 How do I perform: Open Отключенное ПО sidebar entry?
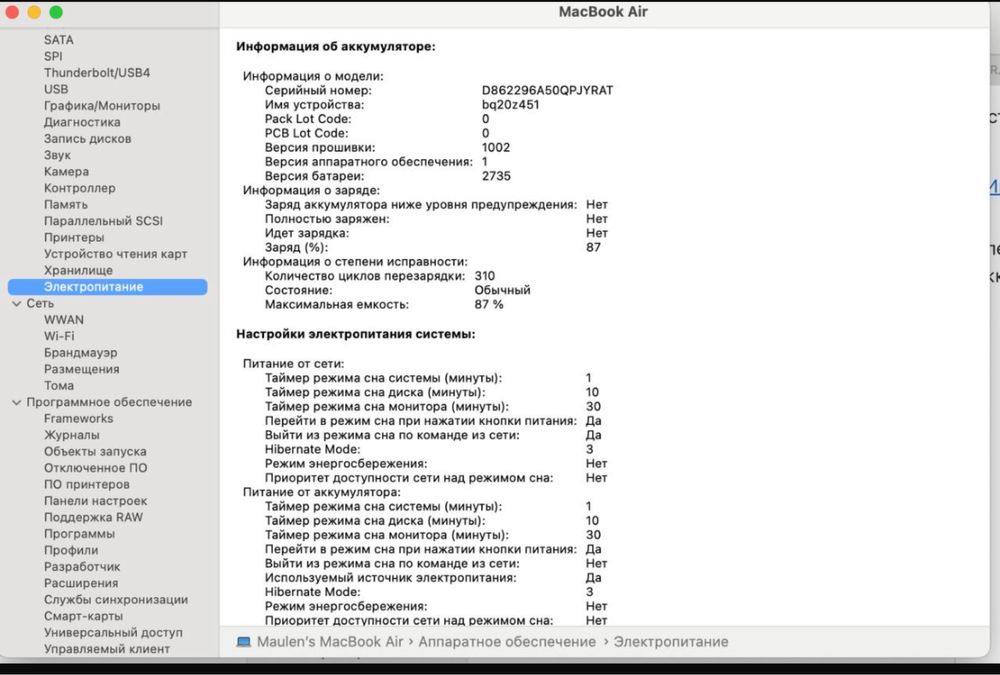(x=96, y=468)
